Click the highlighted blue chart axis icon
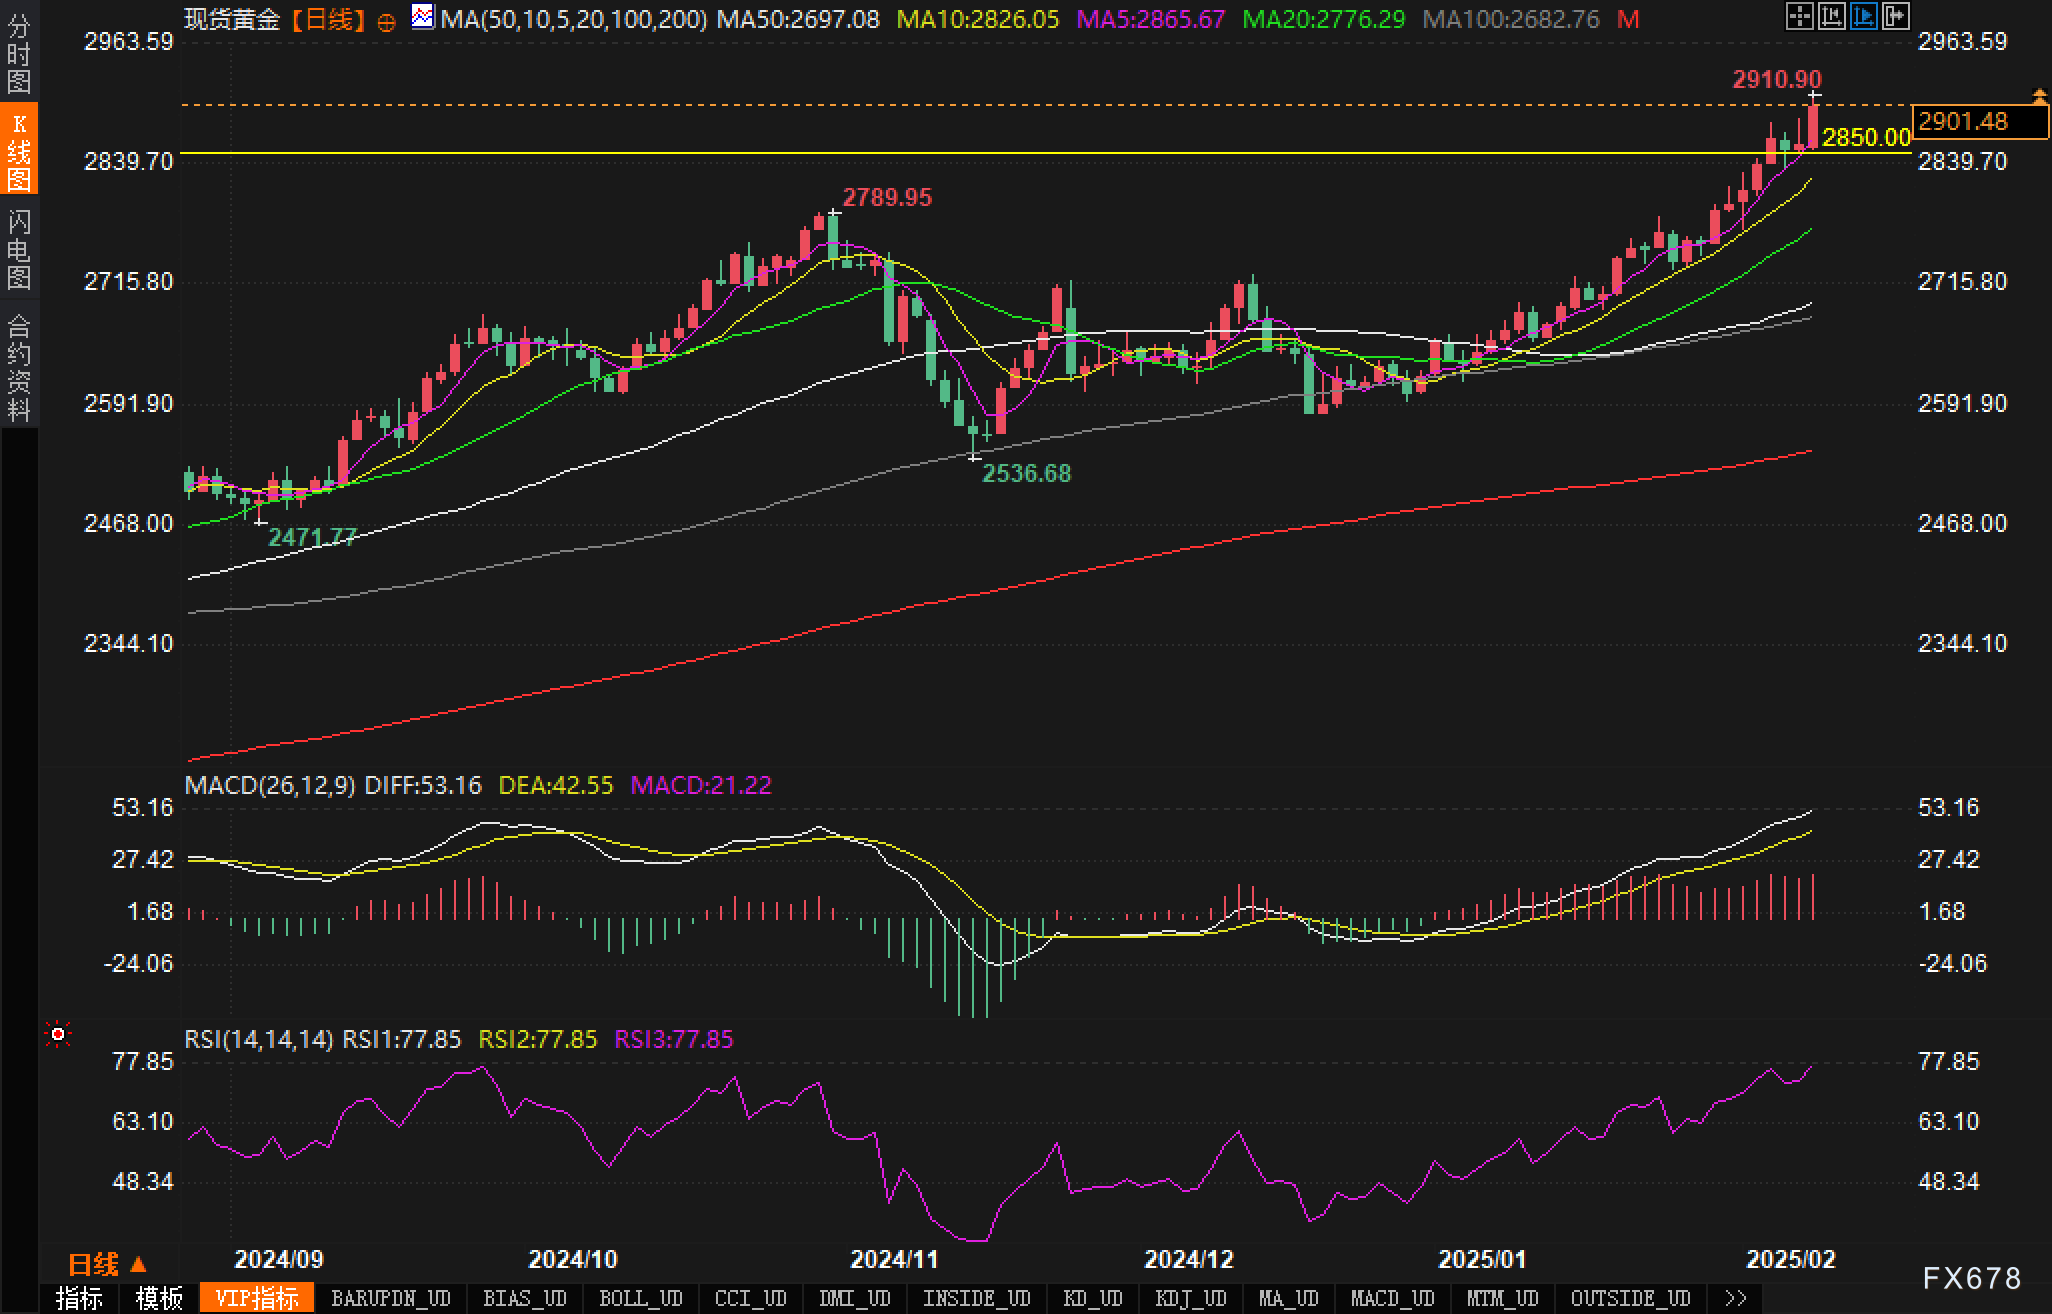 [x=1863, y=16]
